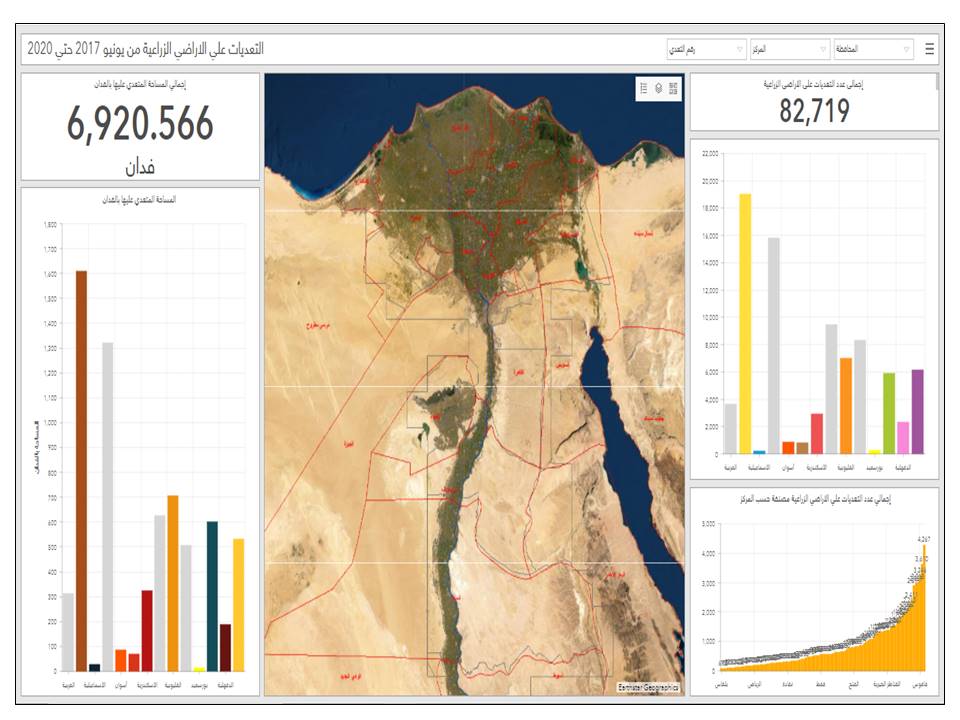960x720 pixels.
Task: Select the tall brown bar in area chart
Action: click(x=82, y=470)
